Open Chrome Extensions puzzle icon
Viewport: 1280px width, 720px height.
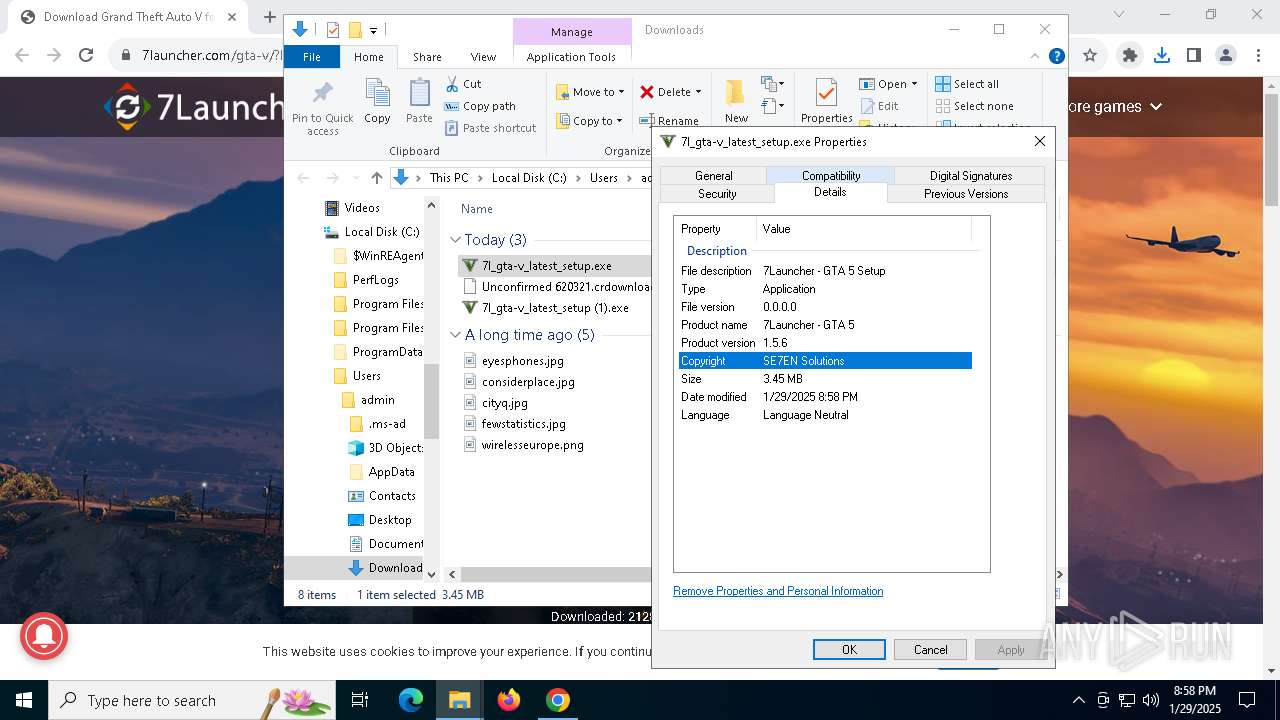point(1130,56)
